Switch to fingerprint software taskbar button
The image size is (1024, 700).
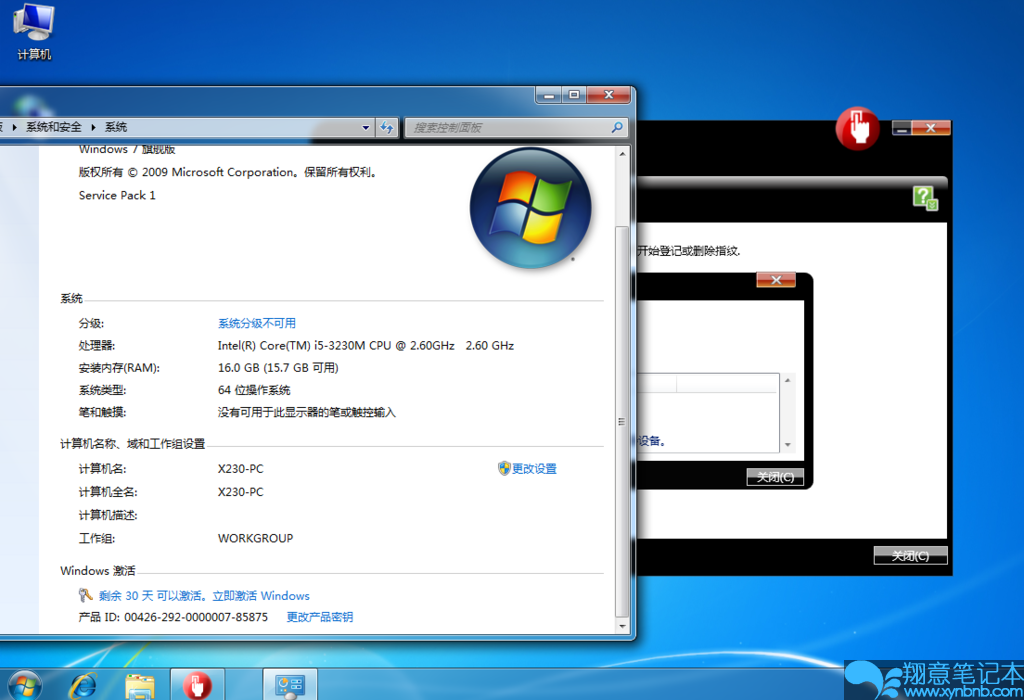[197, 685]
